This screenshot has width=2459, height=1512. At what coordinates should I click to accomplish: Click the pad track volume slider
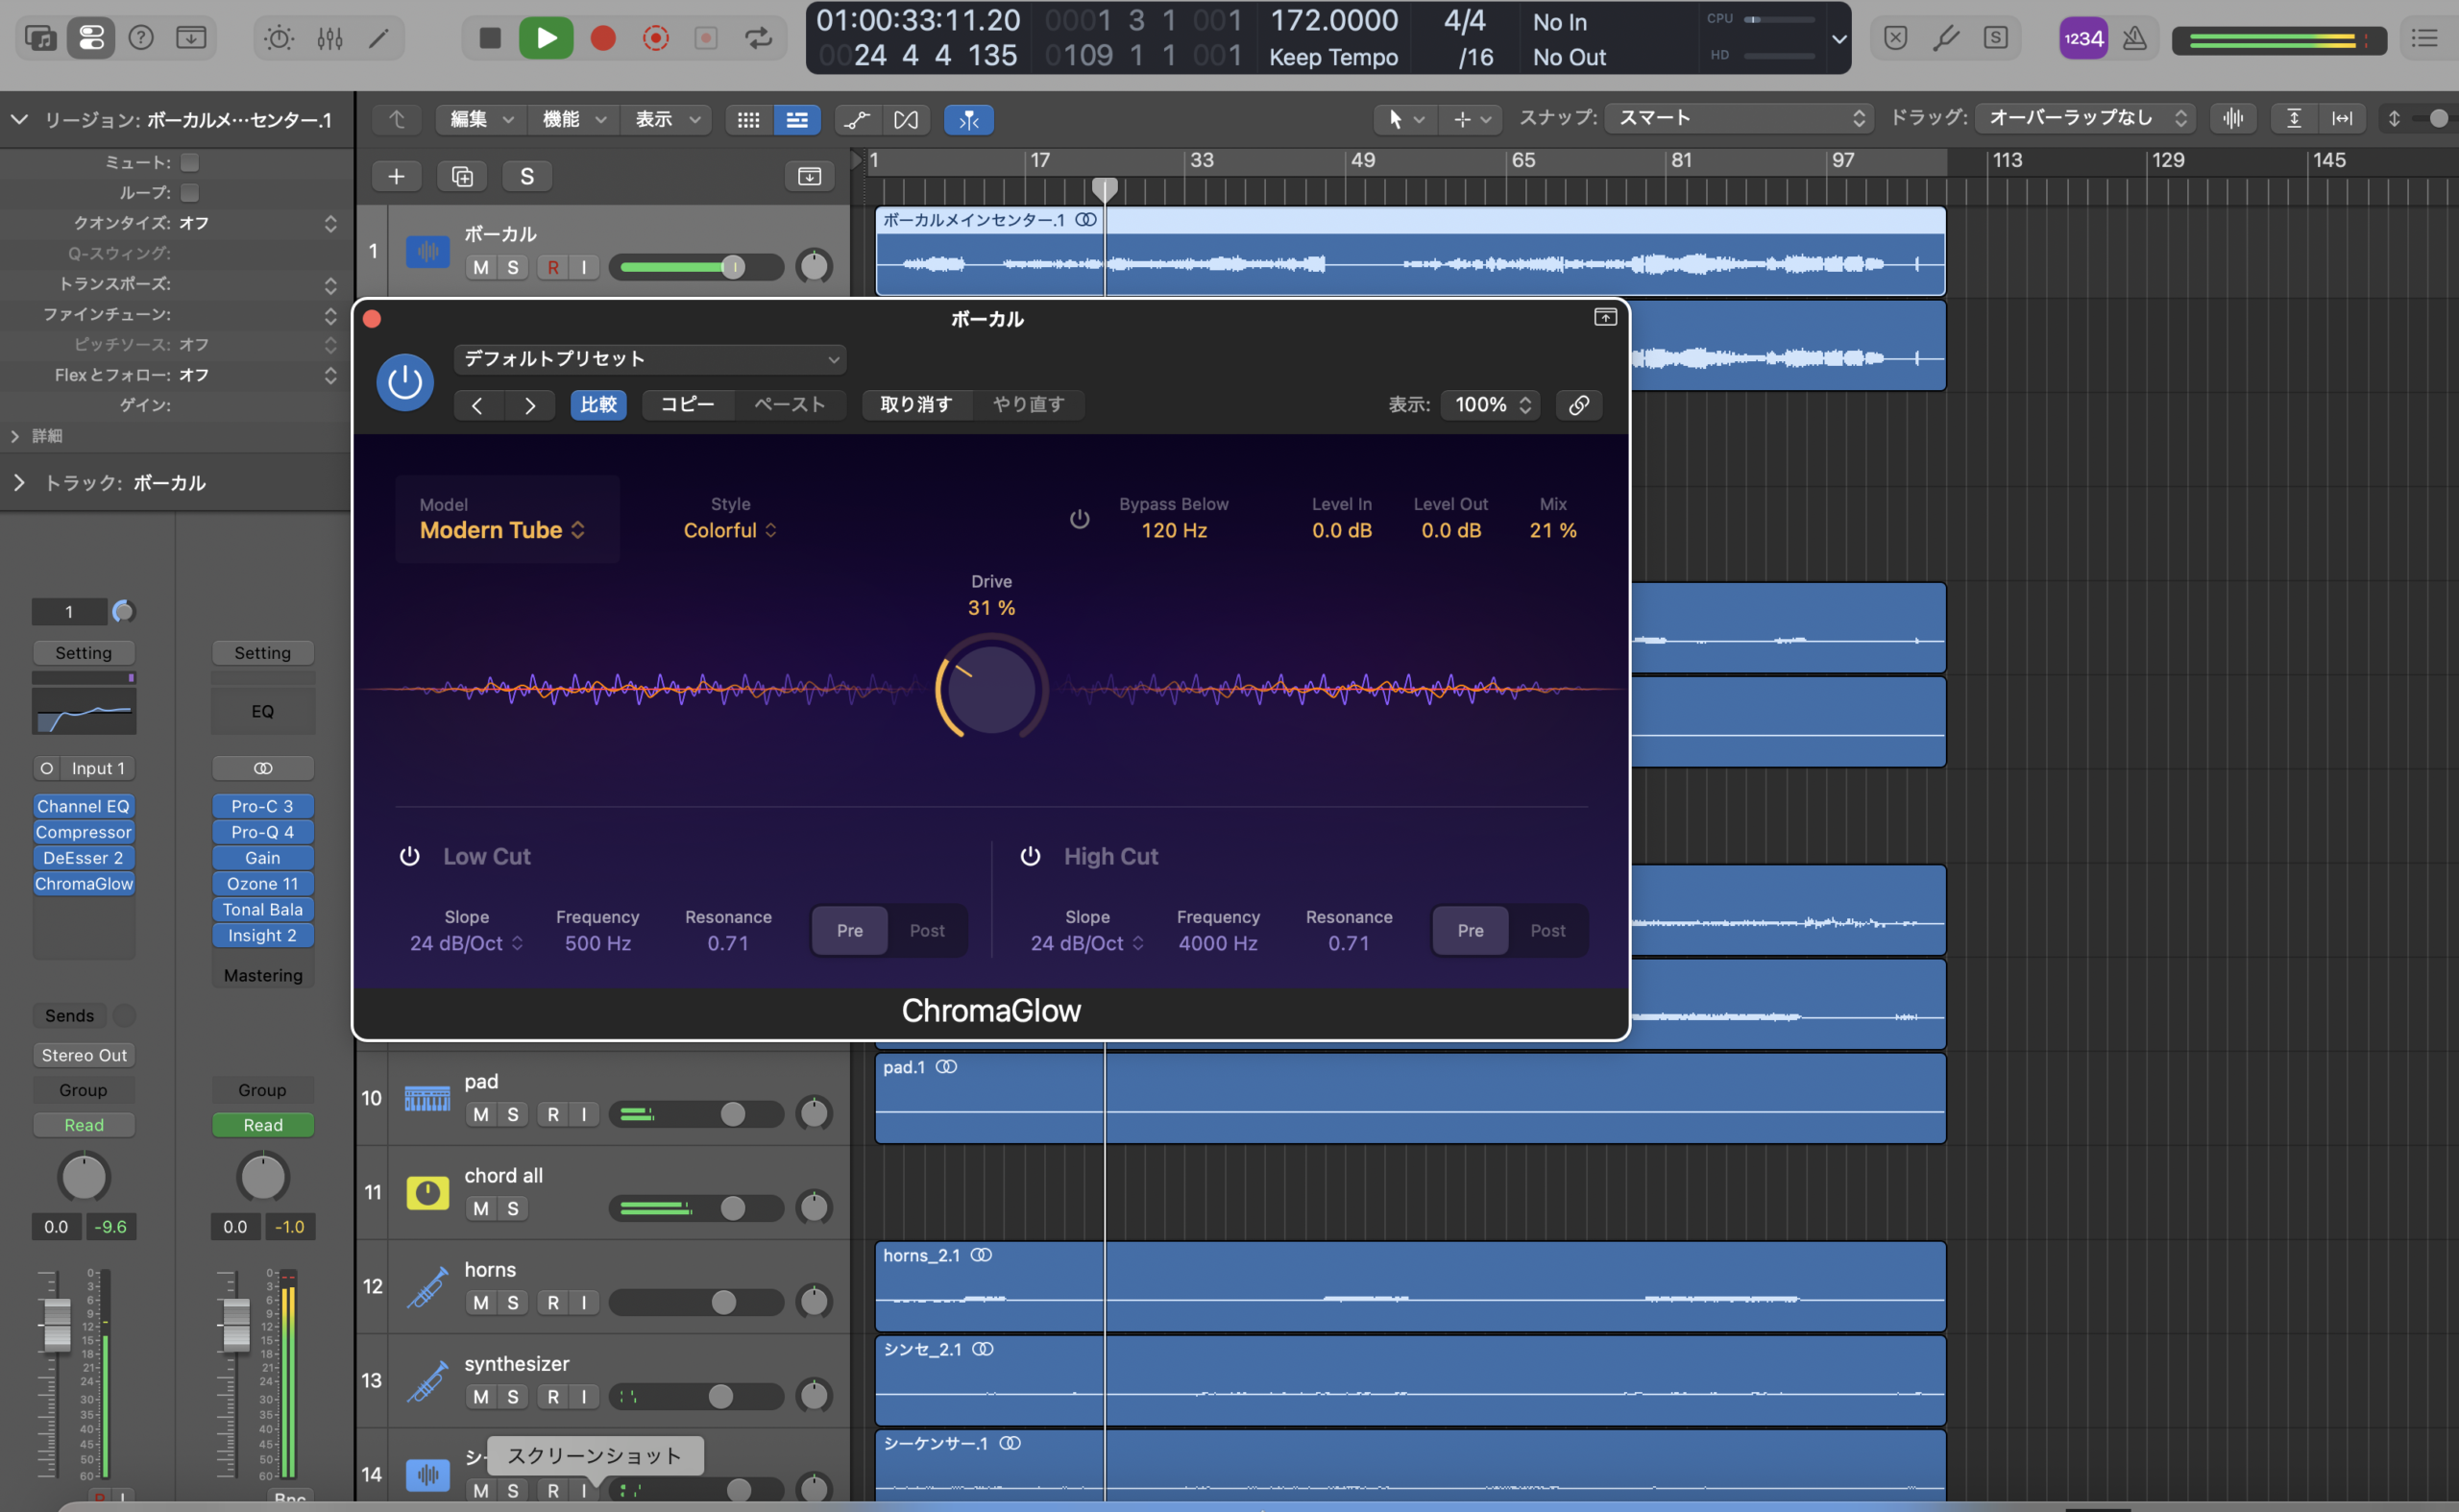(696, 1114)
